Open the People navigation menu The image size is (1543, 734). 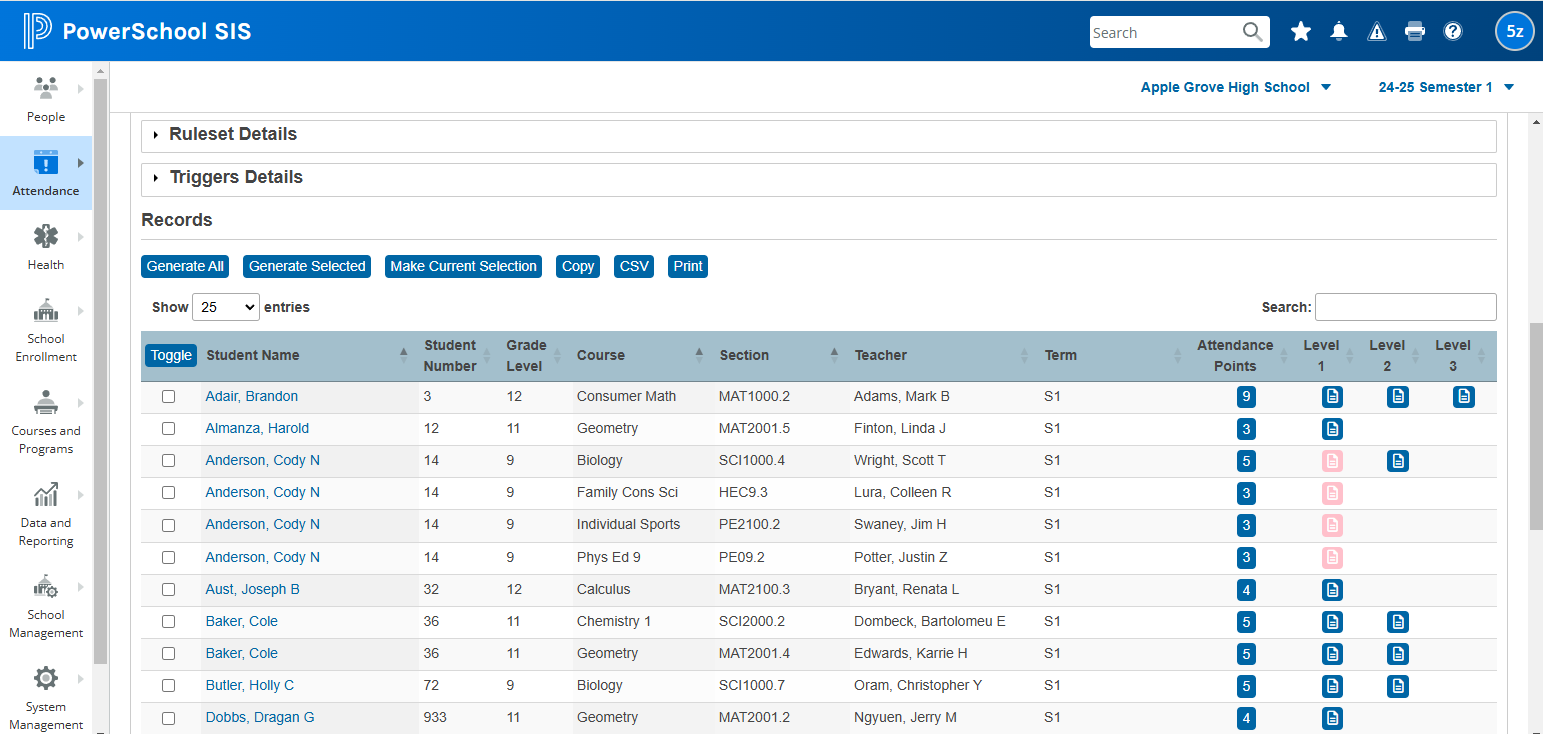pyautogui.click(x=46, y=99)
